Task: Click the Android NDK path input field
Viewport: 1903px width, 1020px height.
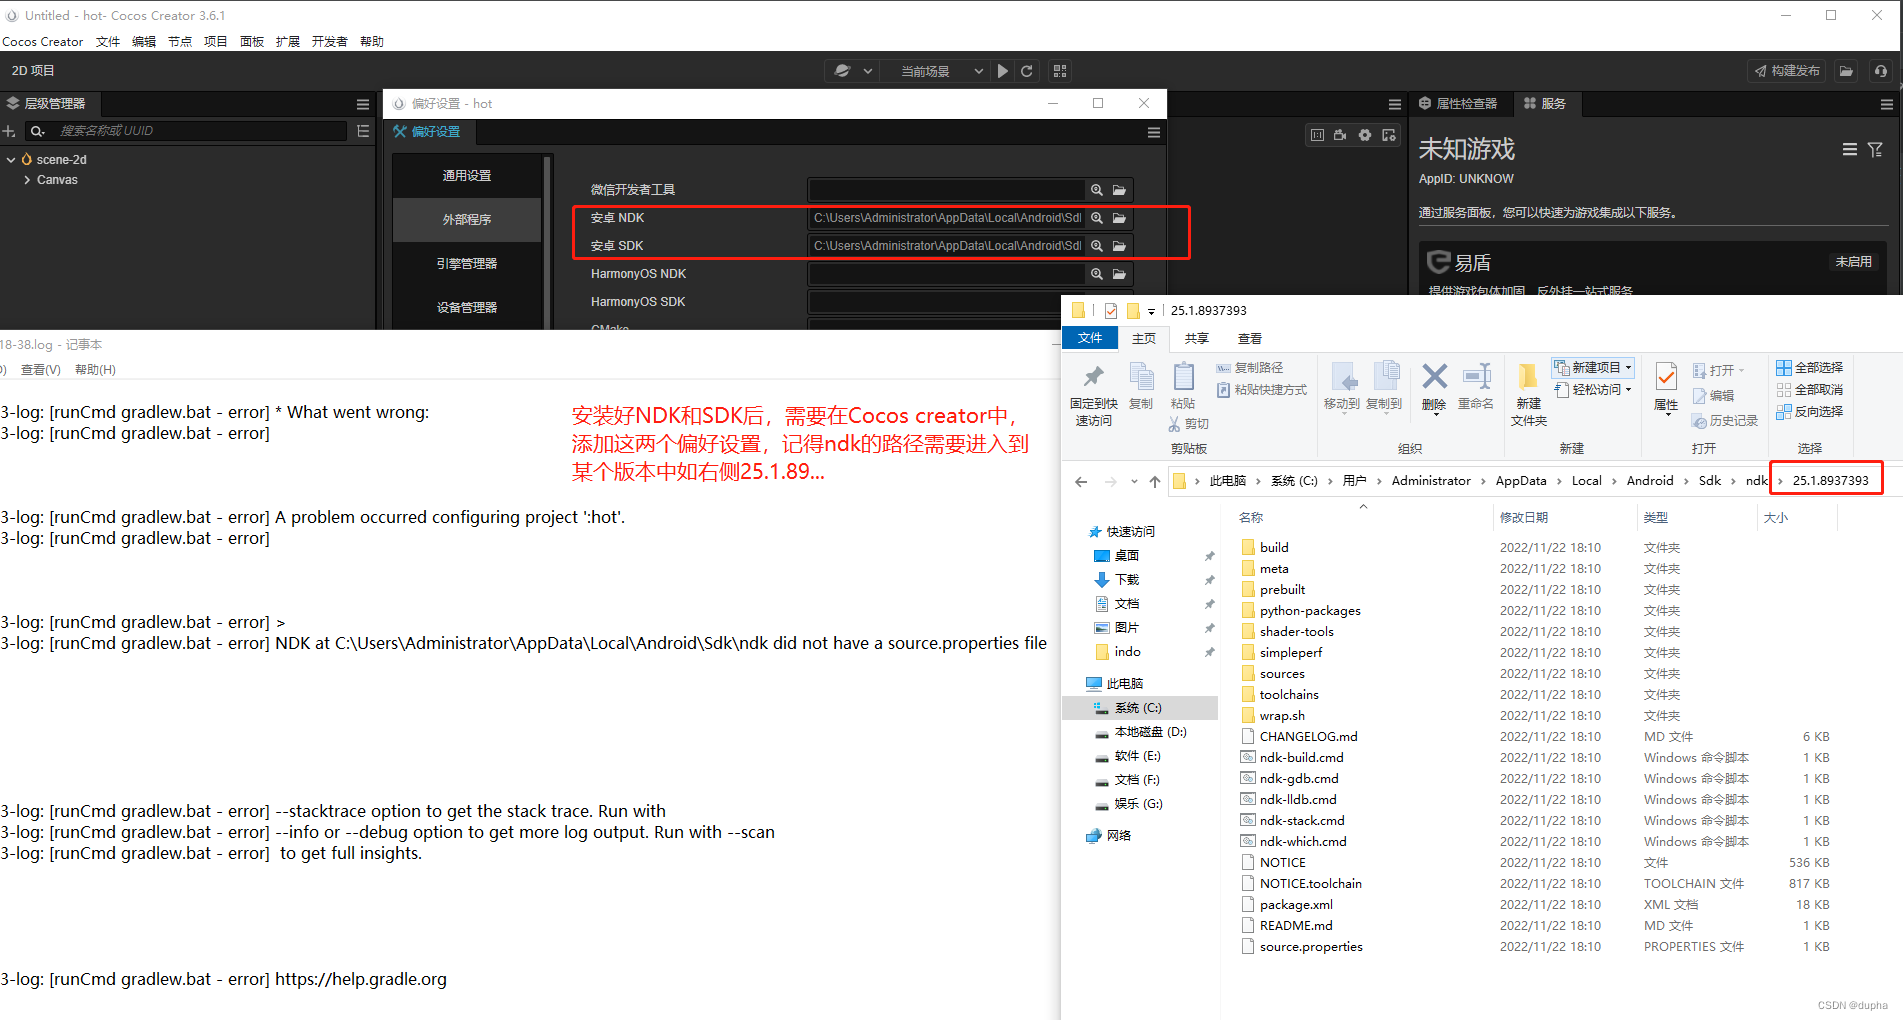Action: (x=946, y=218)
